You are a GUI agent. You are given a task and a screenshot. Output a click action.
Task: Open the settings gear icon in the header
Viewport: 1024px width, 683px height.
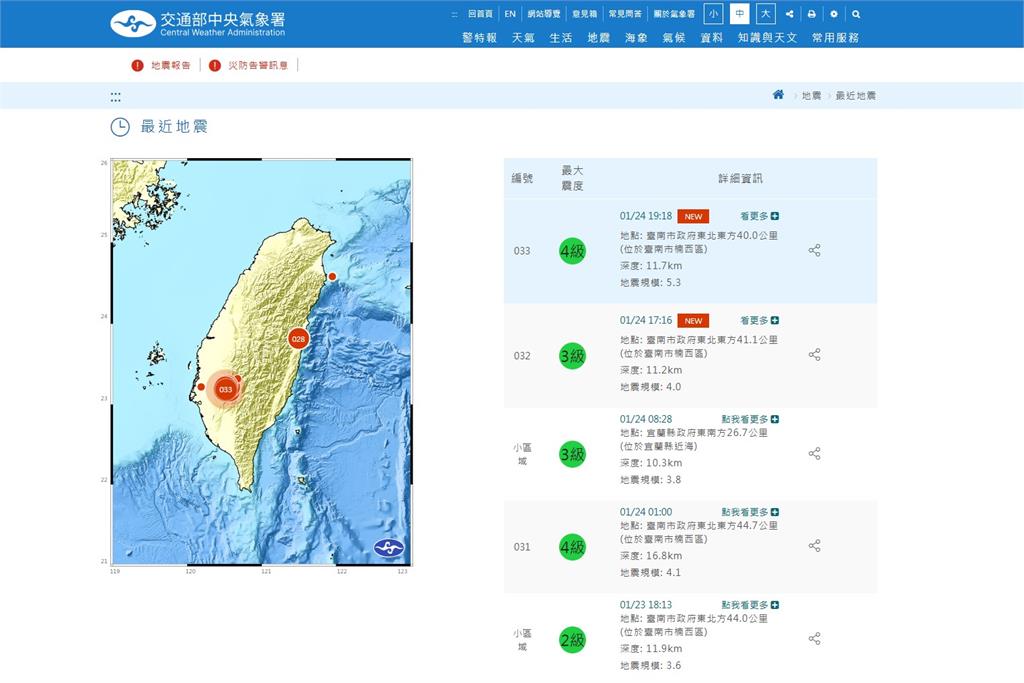click(x=833, y=14)
